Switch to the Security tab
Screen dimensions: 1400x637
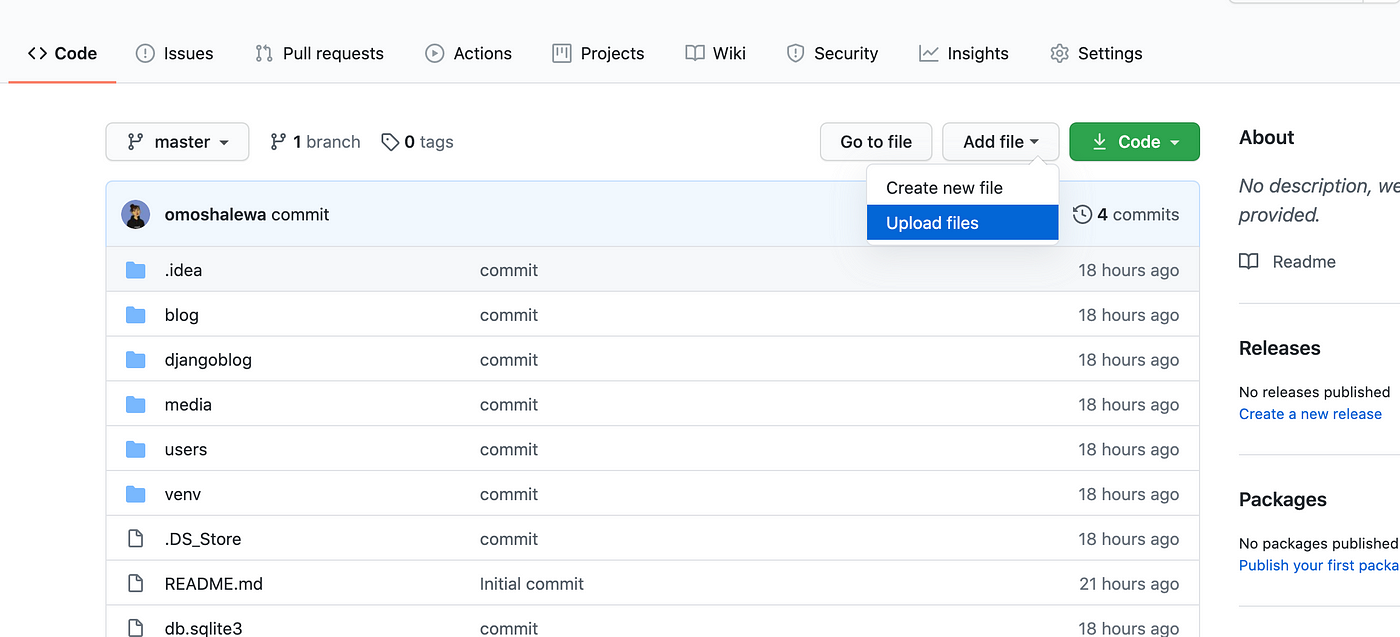point(832,53)
